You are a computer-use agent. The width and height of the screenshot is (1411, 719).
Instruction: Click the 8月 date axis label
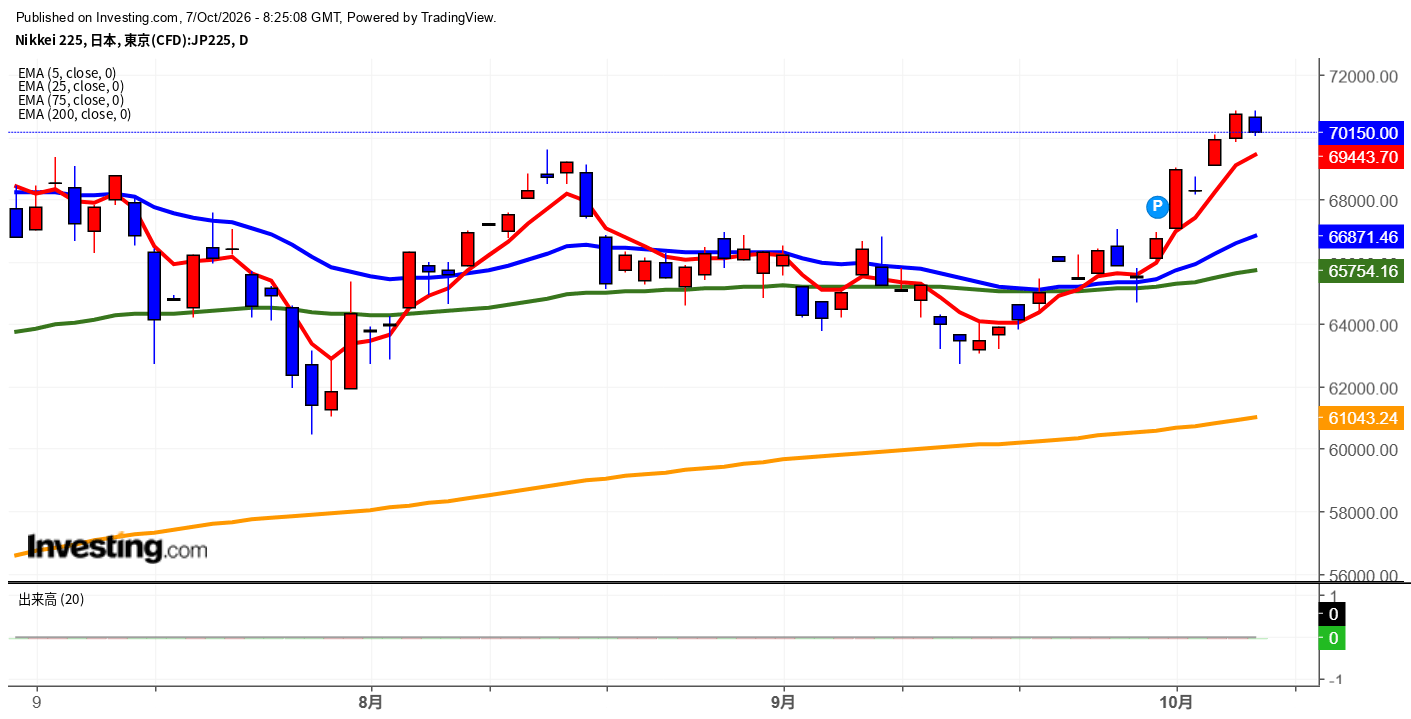click(371, 702)
